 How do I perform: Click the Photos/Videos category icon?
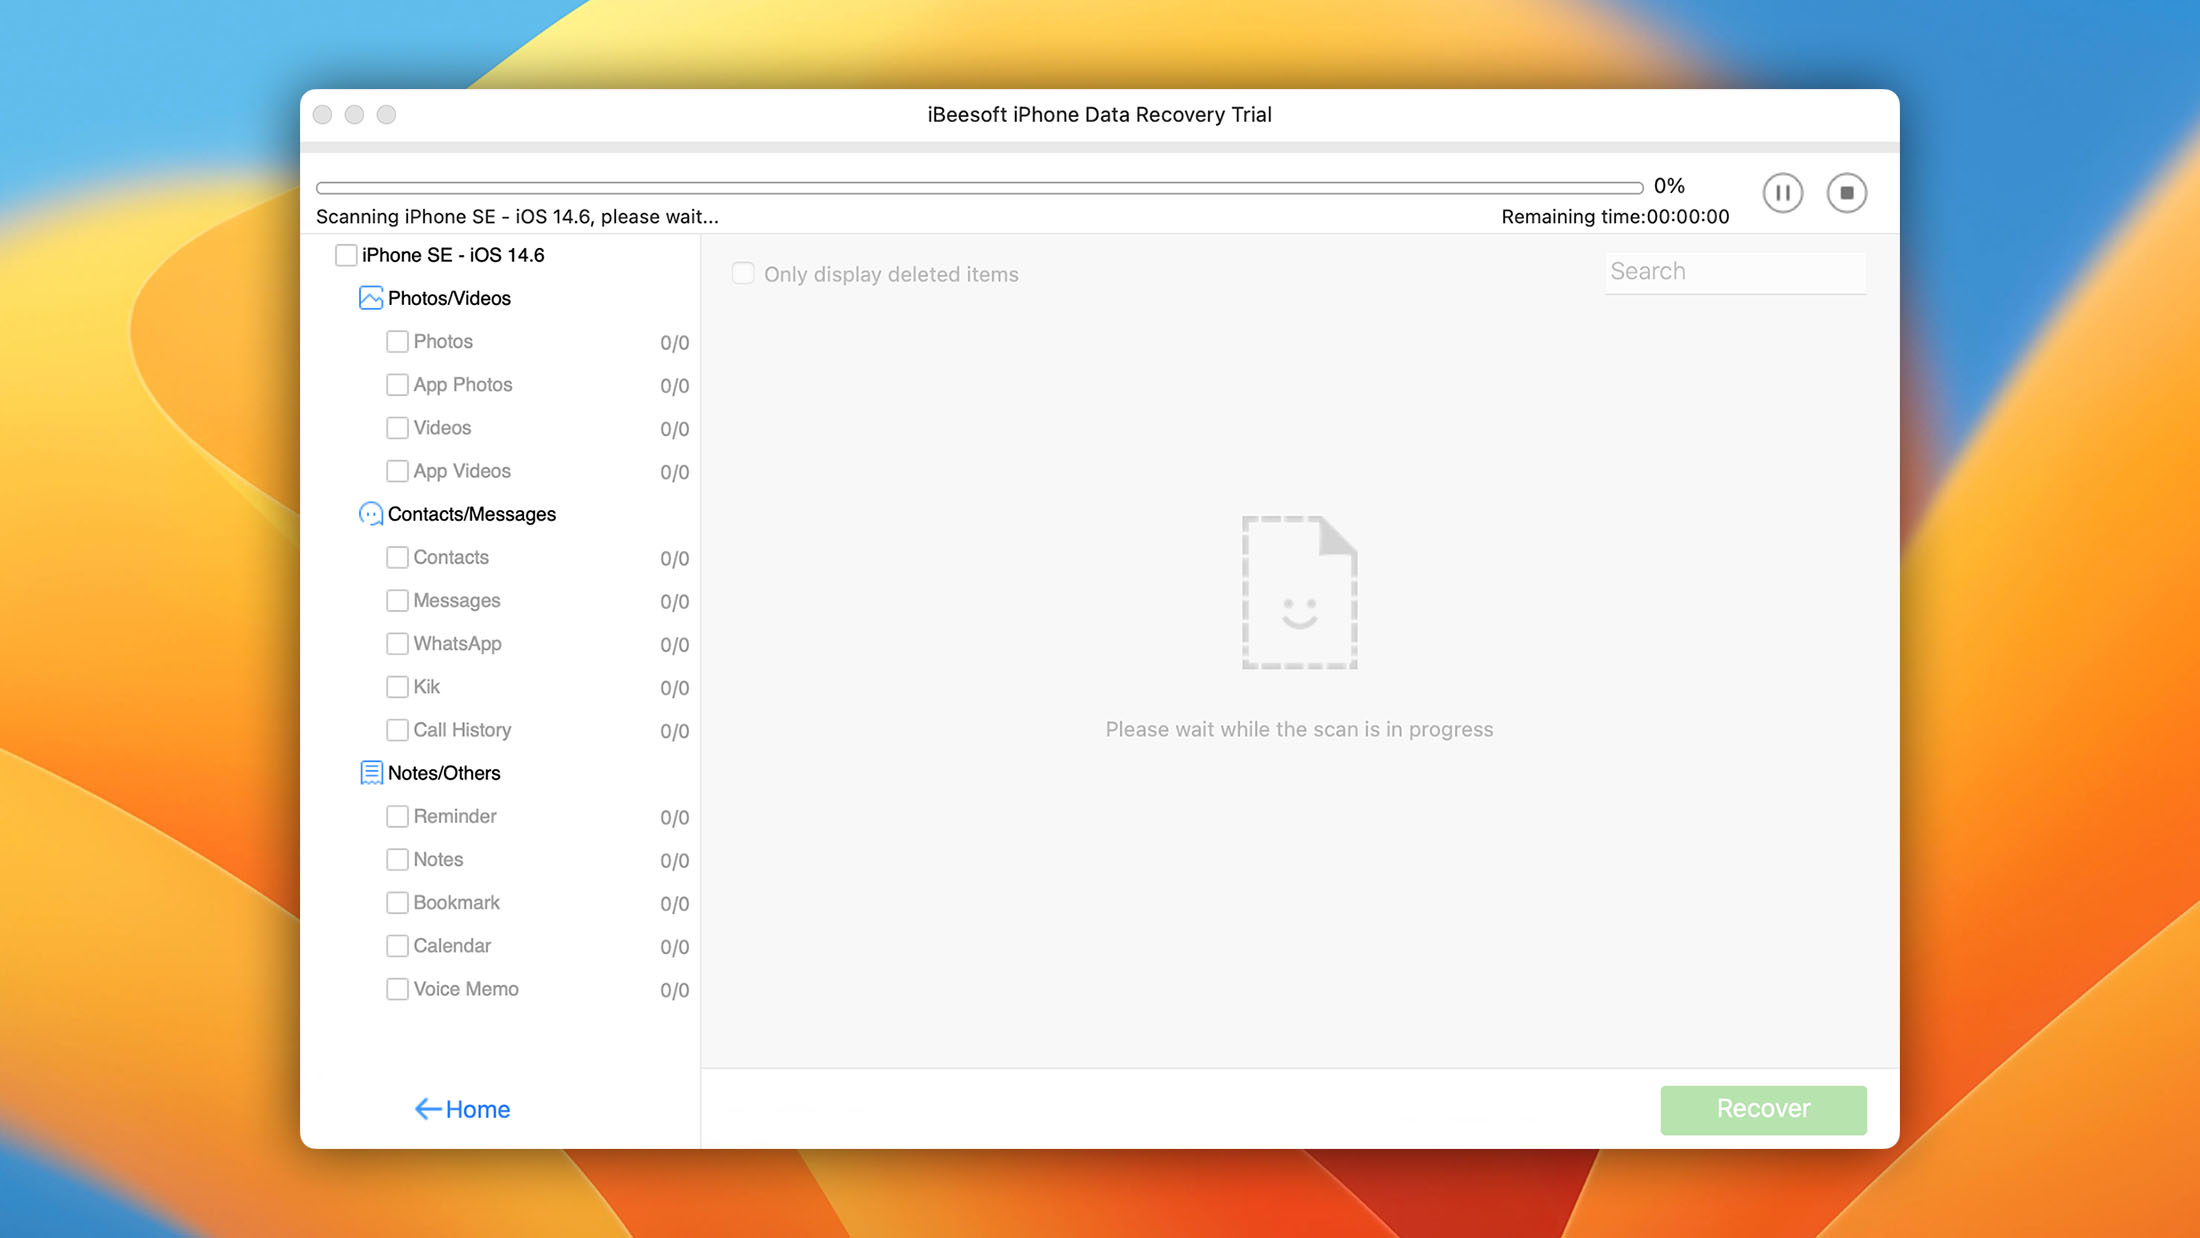click(370, 298)
